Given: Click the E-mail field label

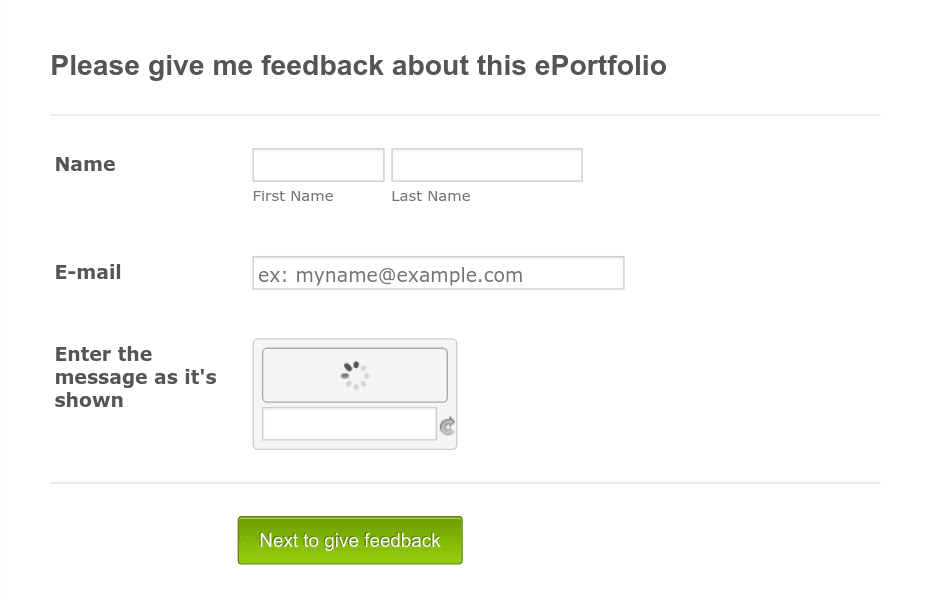Looking at the screenshot, I should pos(87,272).
